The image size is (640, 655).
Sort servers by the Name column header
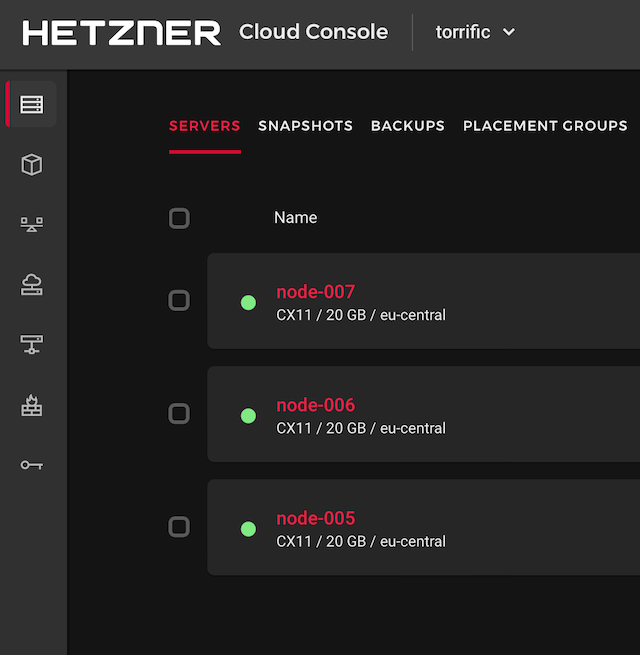(x=295, y=218)
